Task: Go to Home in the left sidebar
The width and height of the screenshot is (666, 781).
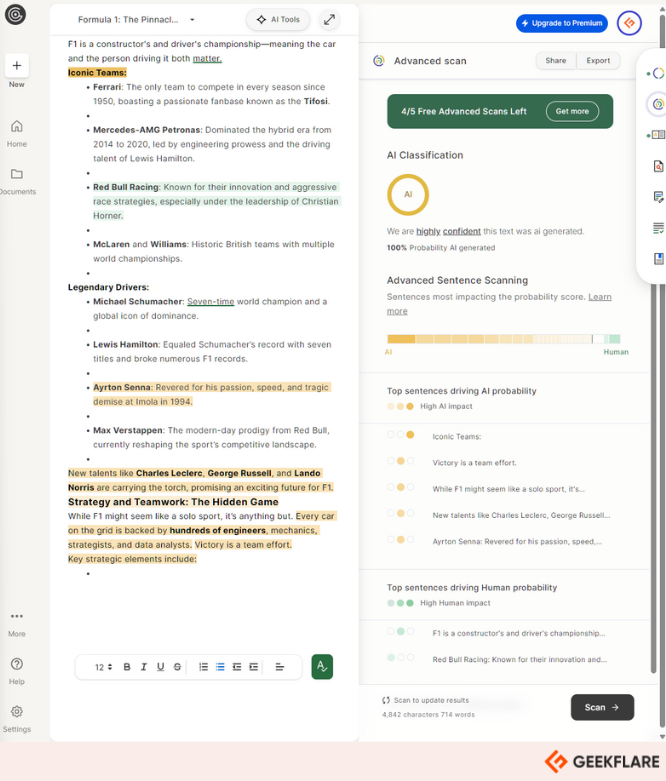Action: [x=16, y=133]
